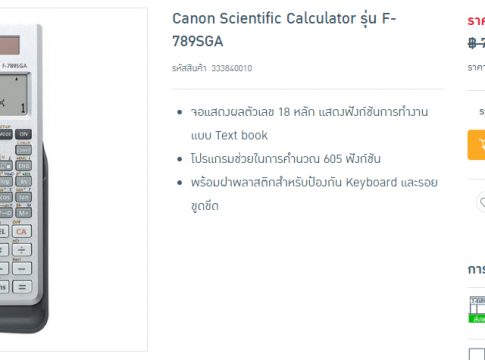Click the calculator's solar panel in photo
485x360 pixels.
point(10,45)
